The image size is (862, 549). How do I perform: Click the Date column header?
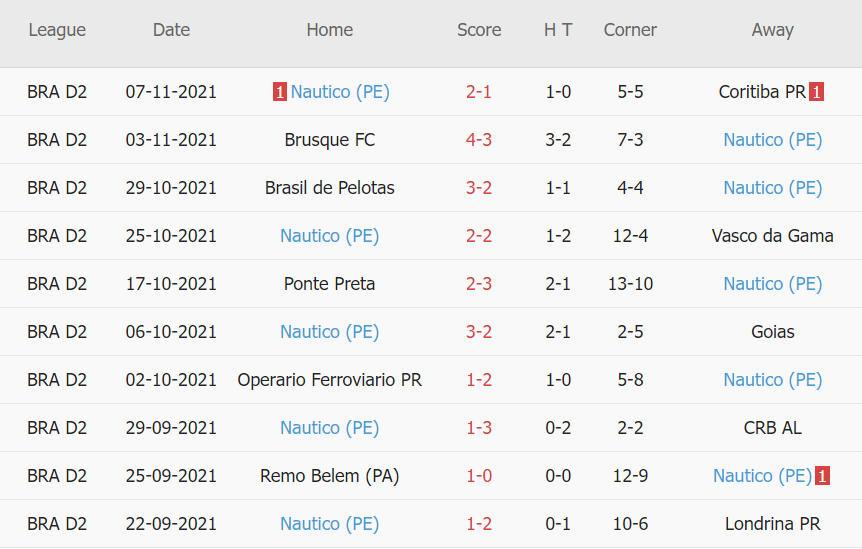click(171, 30)
